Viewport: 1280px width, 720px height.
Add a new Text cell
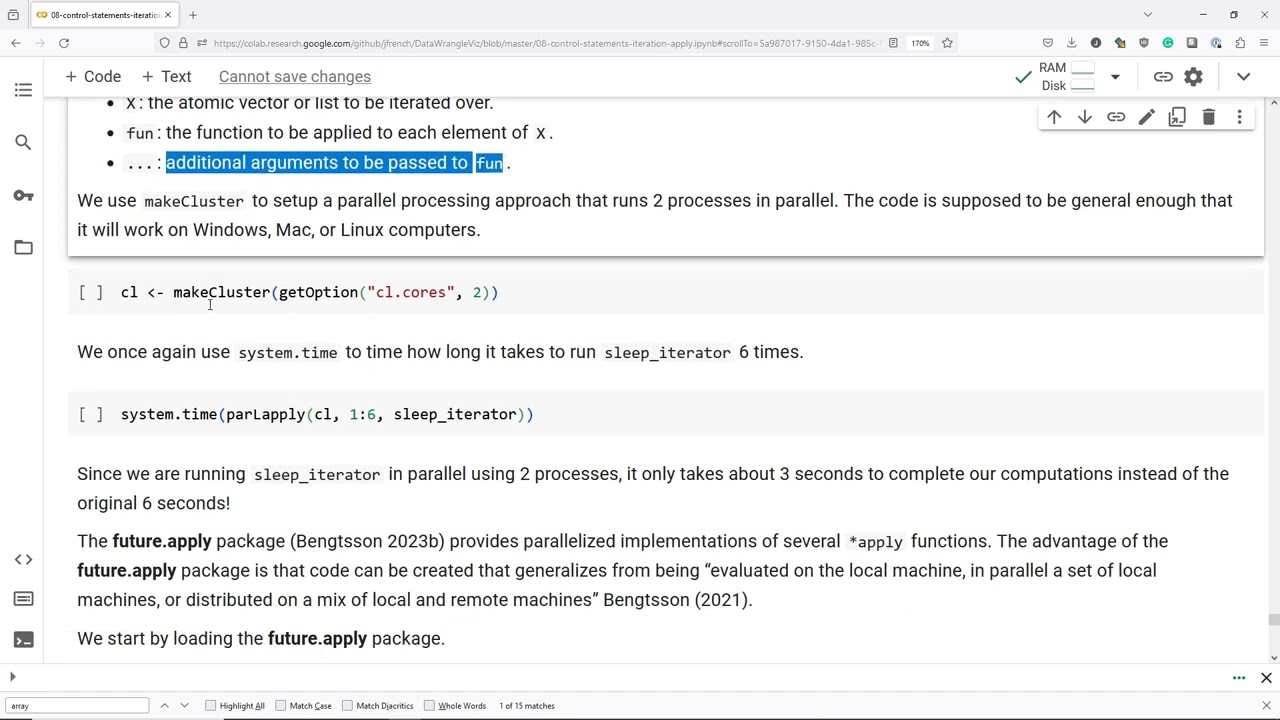(x=165, y=77)
